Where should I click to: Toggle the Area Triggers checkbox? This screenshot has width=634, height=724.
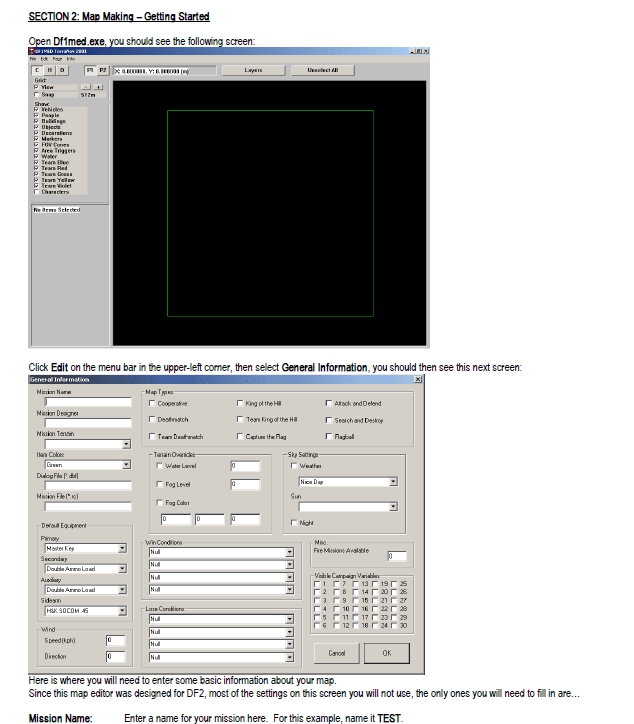tap(36, 151)
